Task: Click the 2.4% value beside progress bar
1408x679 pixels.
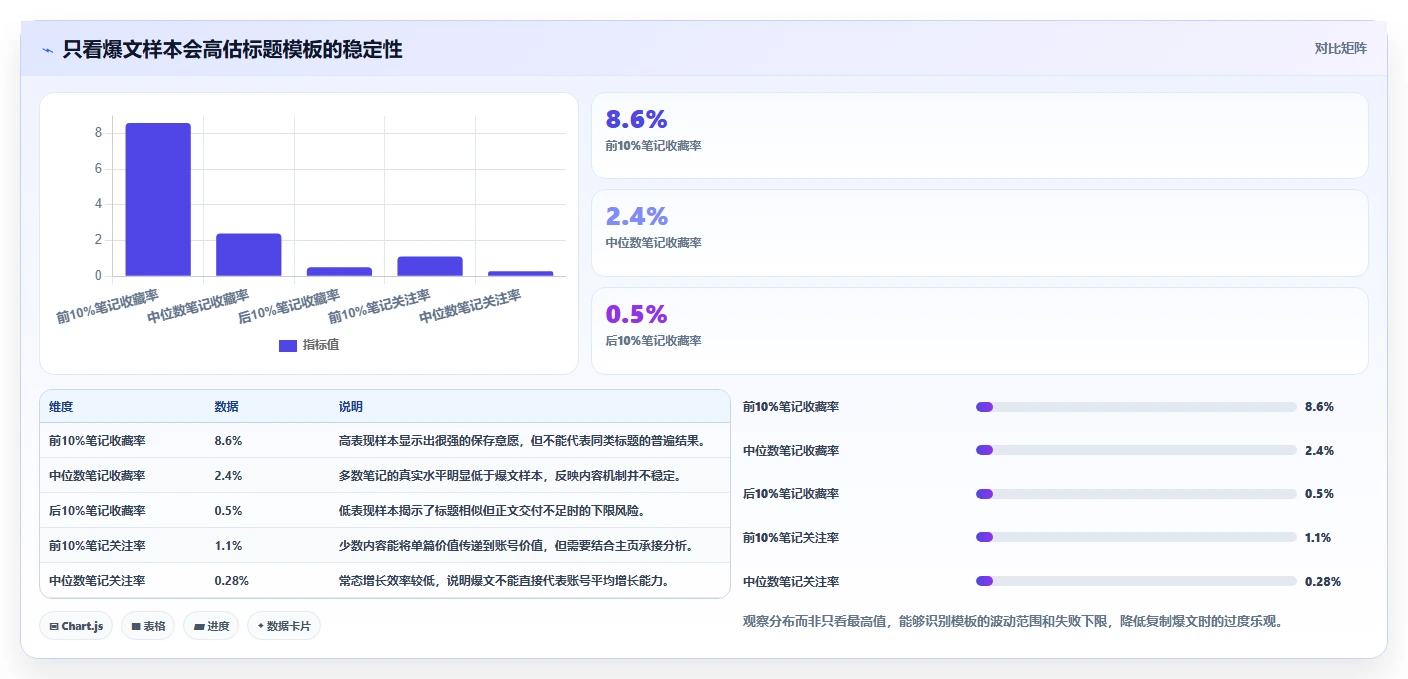Action: (1319, 451)
